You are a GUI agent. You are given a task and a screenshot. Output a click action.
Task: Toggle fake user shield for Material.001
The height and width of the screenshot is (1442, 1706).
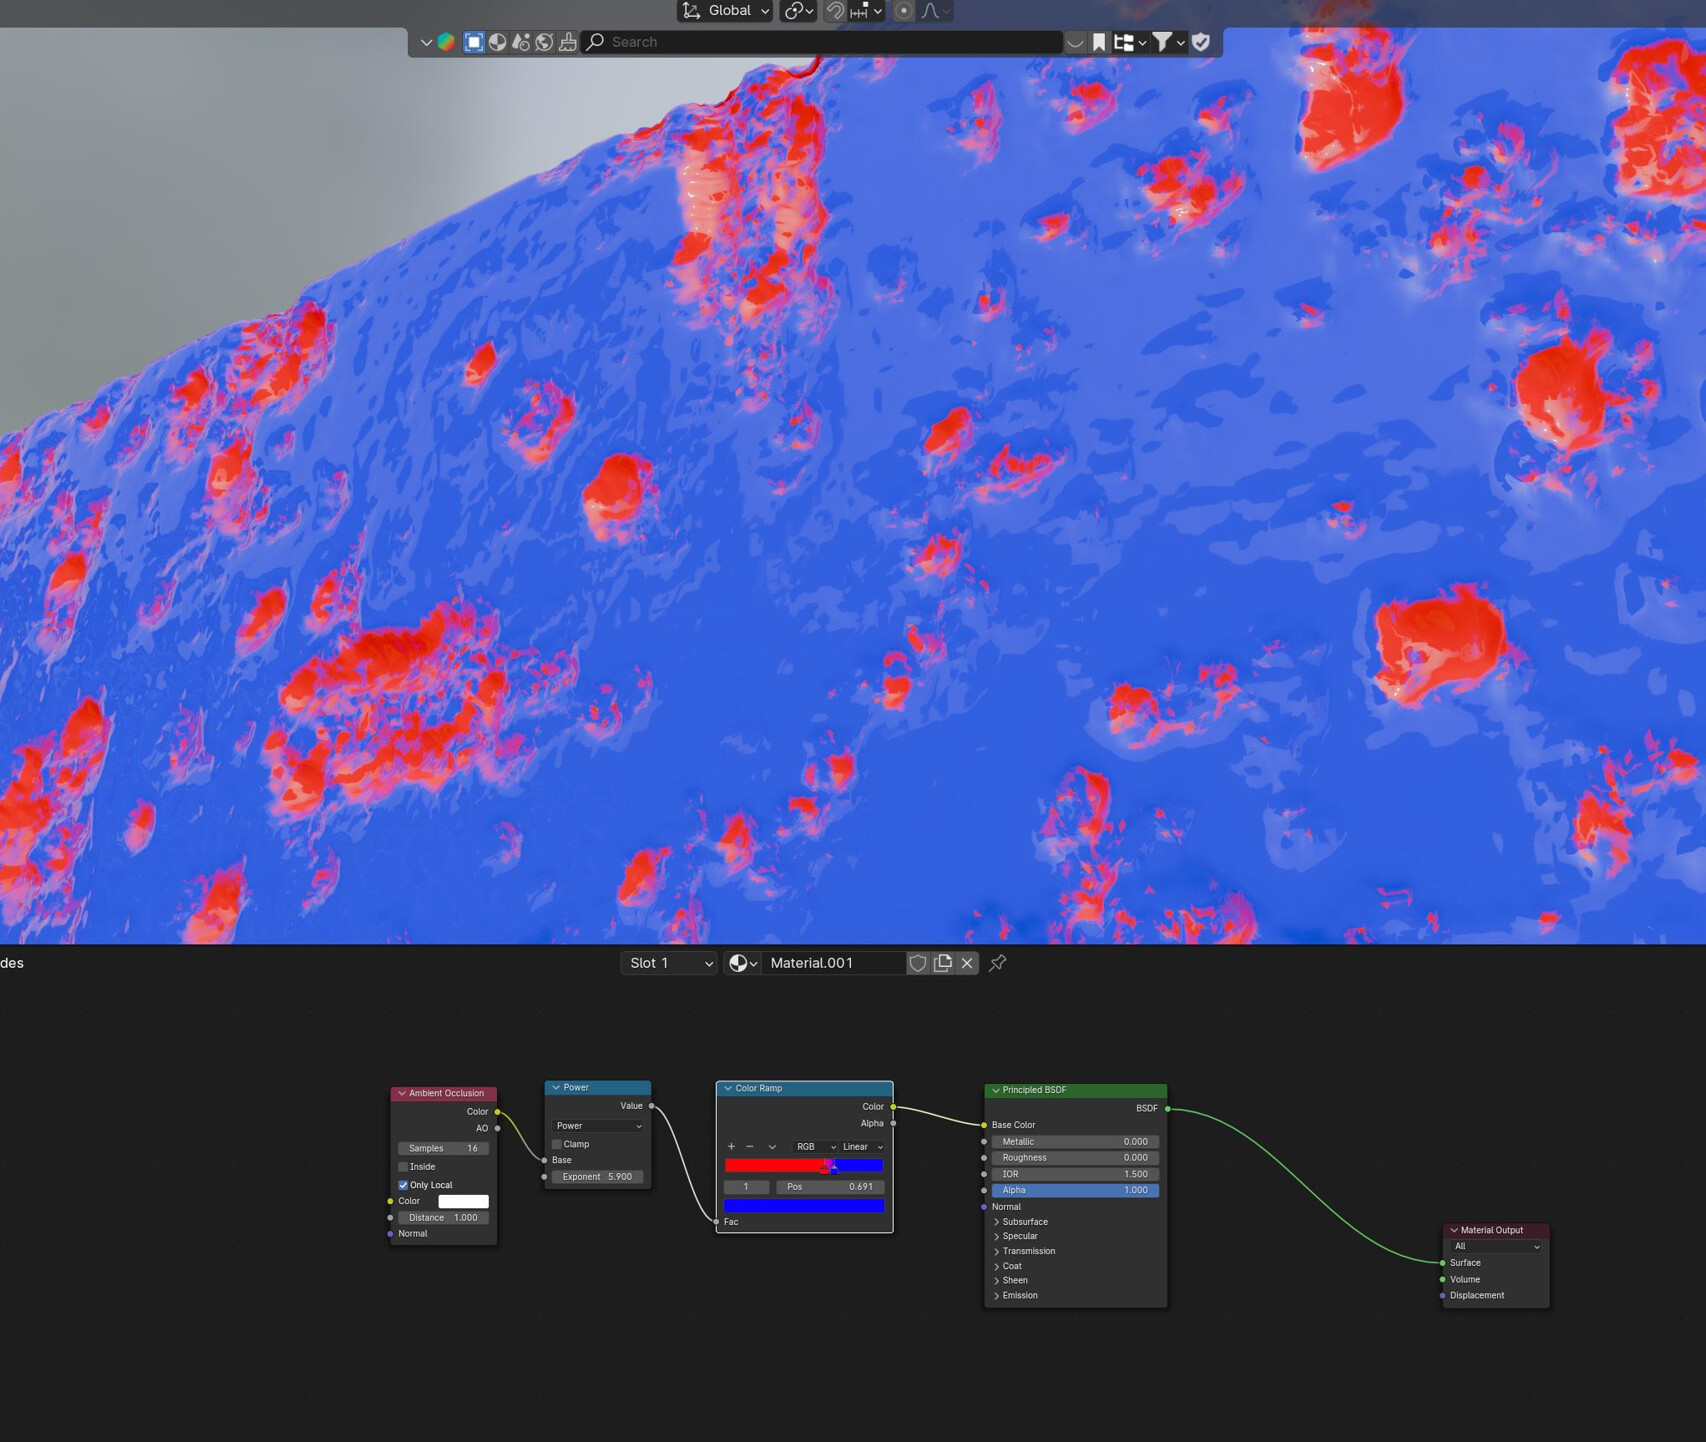pyautogui.click(x=917, y=963)
